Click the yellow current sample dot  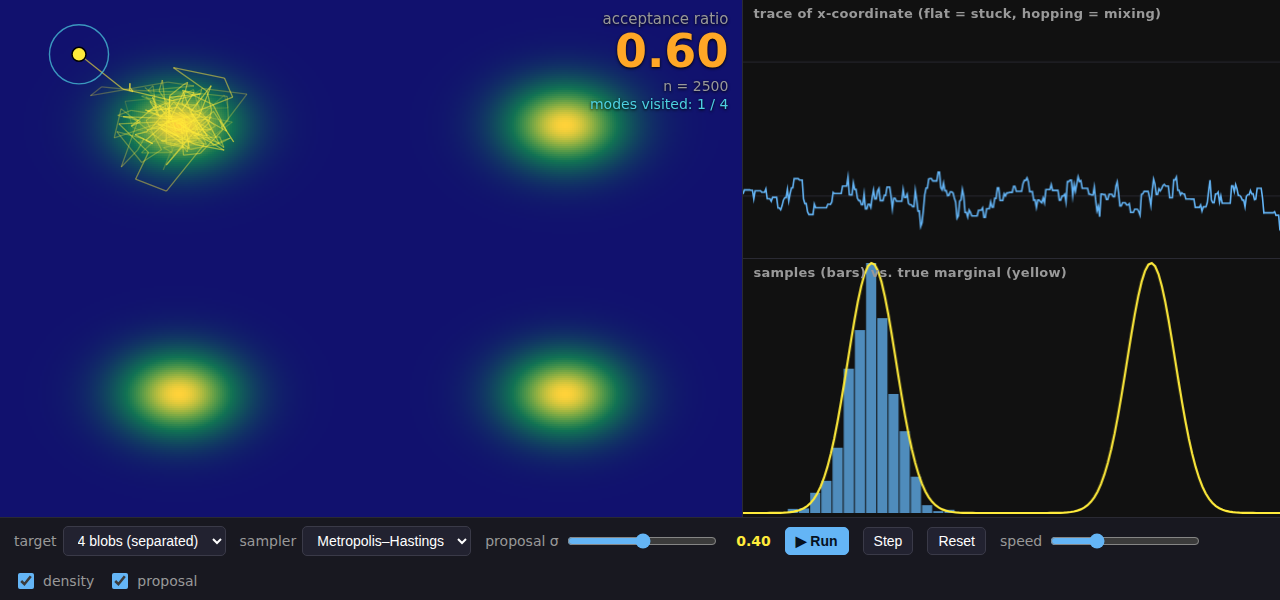point(79,54)
